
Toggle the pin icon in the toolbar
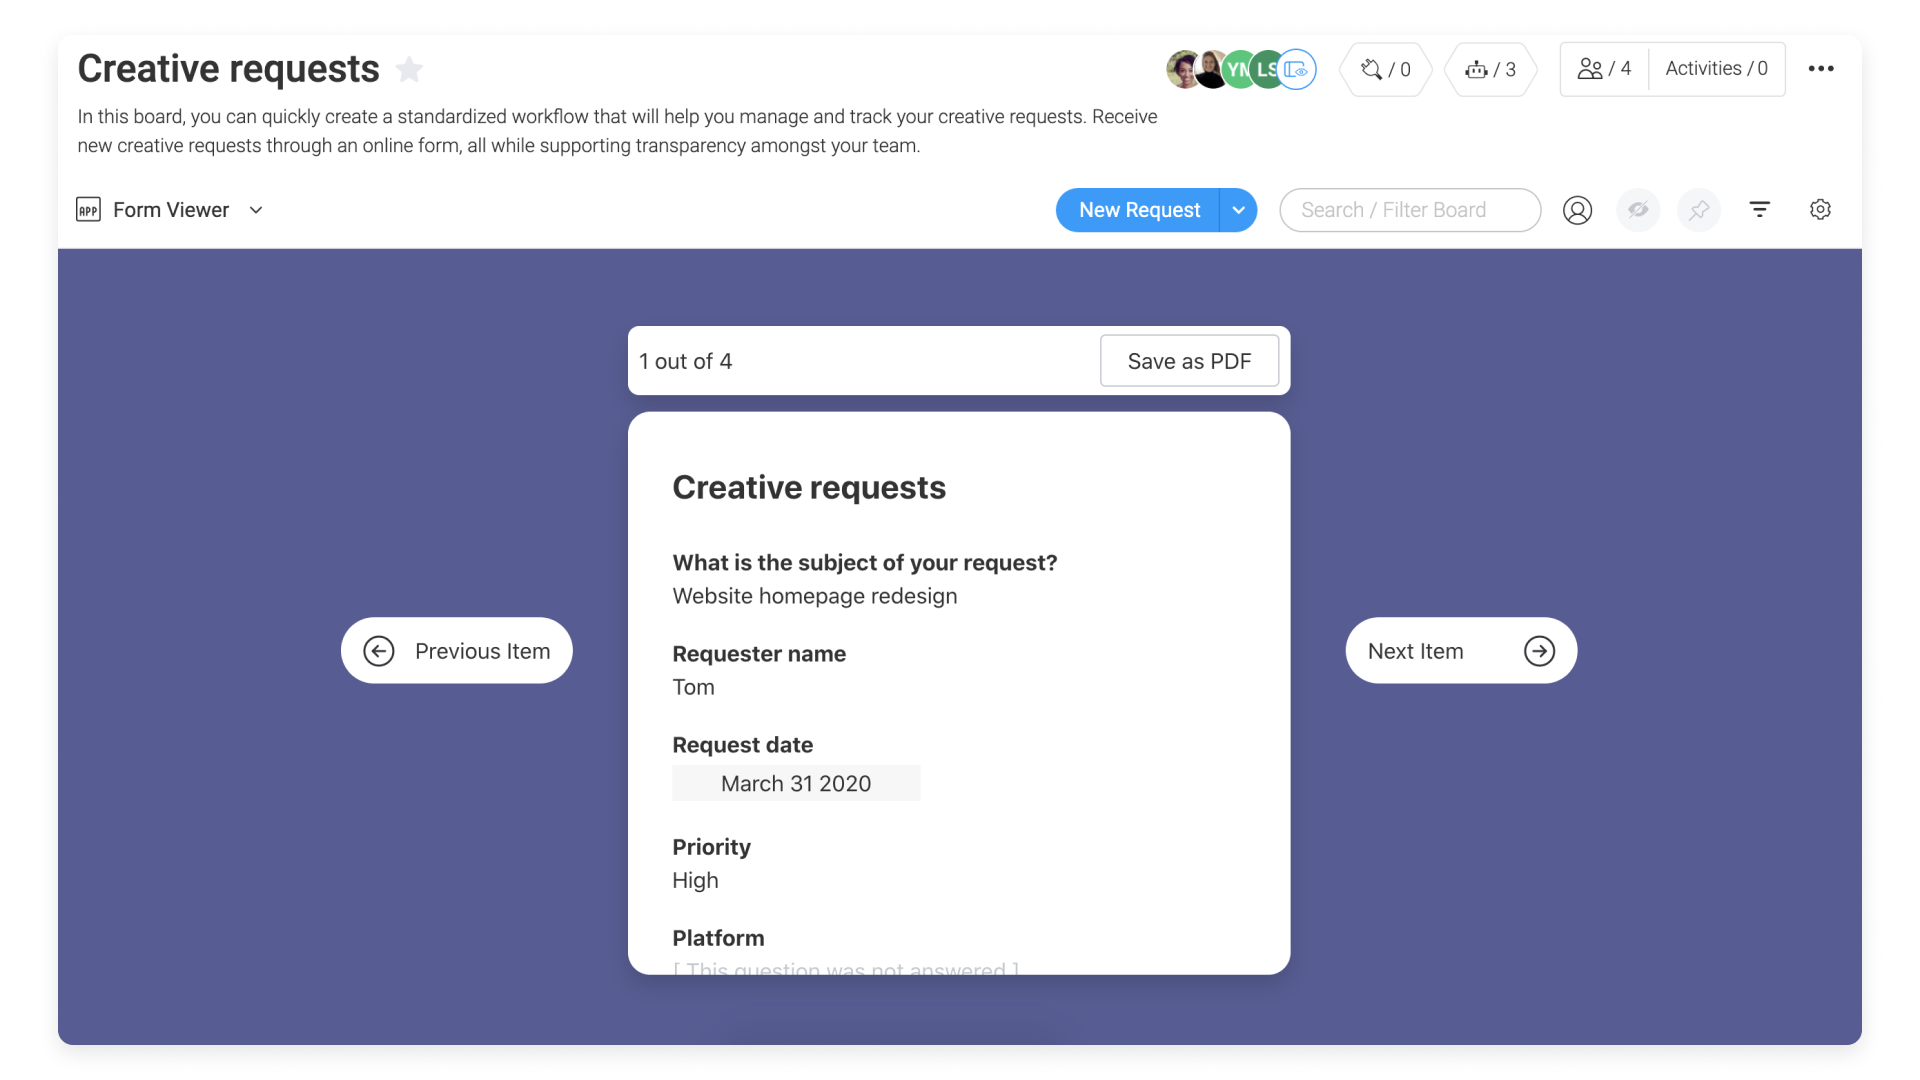(x=1699, y=210)
